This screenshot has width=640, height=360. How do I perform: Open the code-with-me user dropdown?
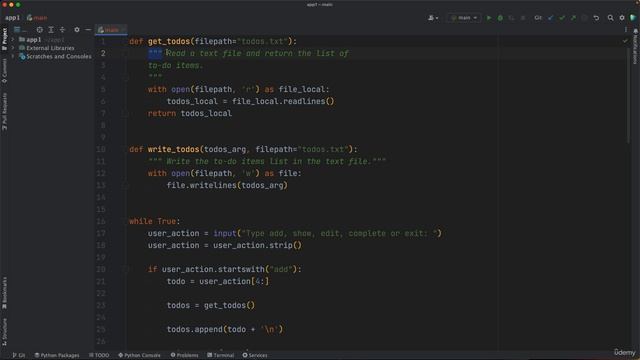click(433, 18)
